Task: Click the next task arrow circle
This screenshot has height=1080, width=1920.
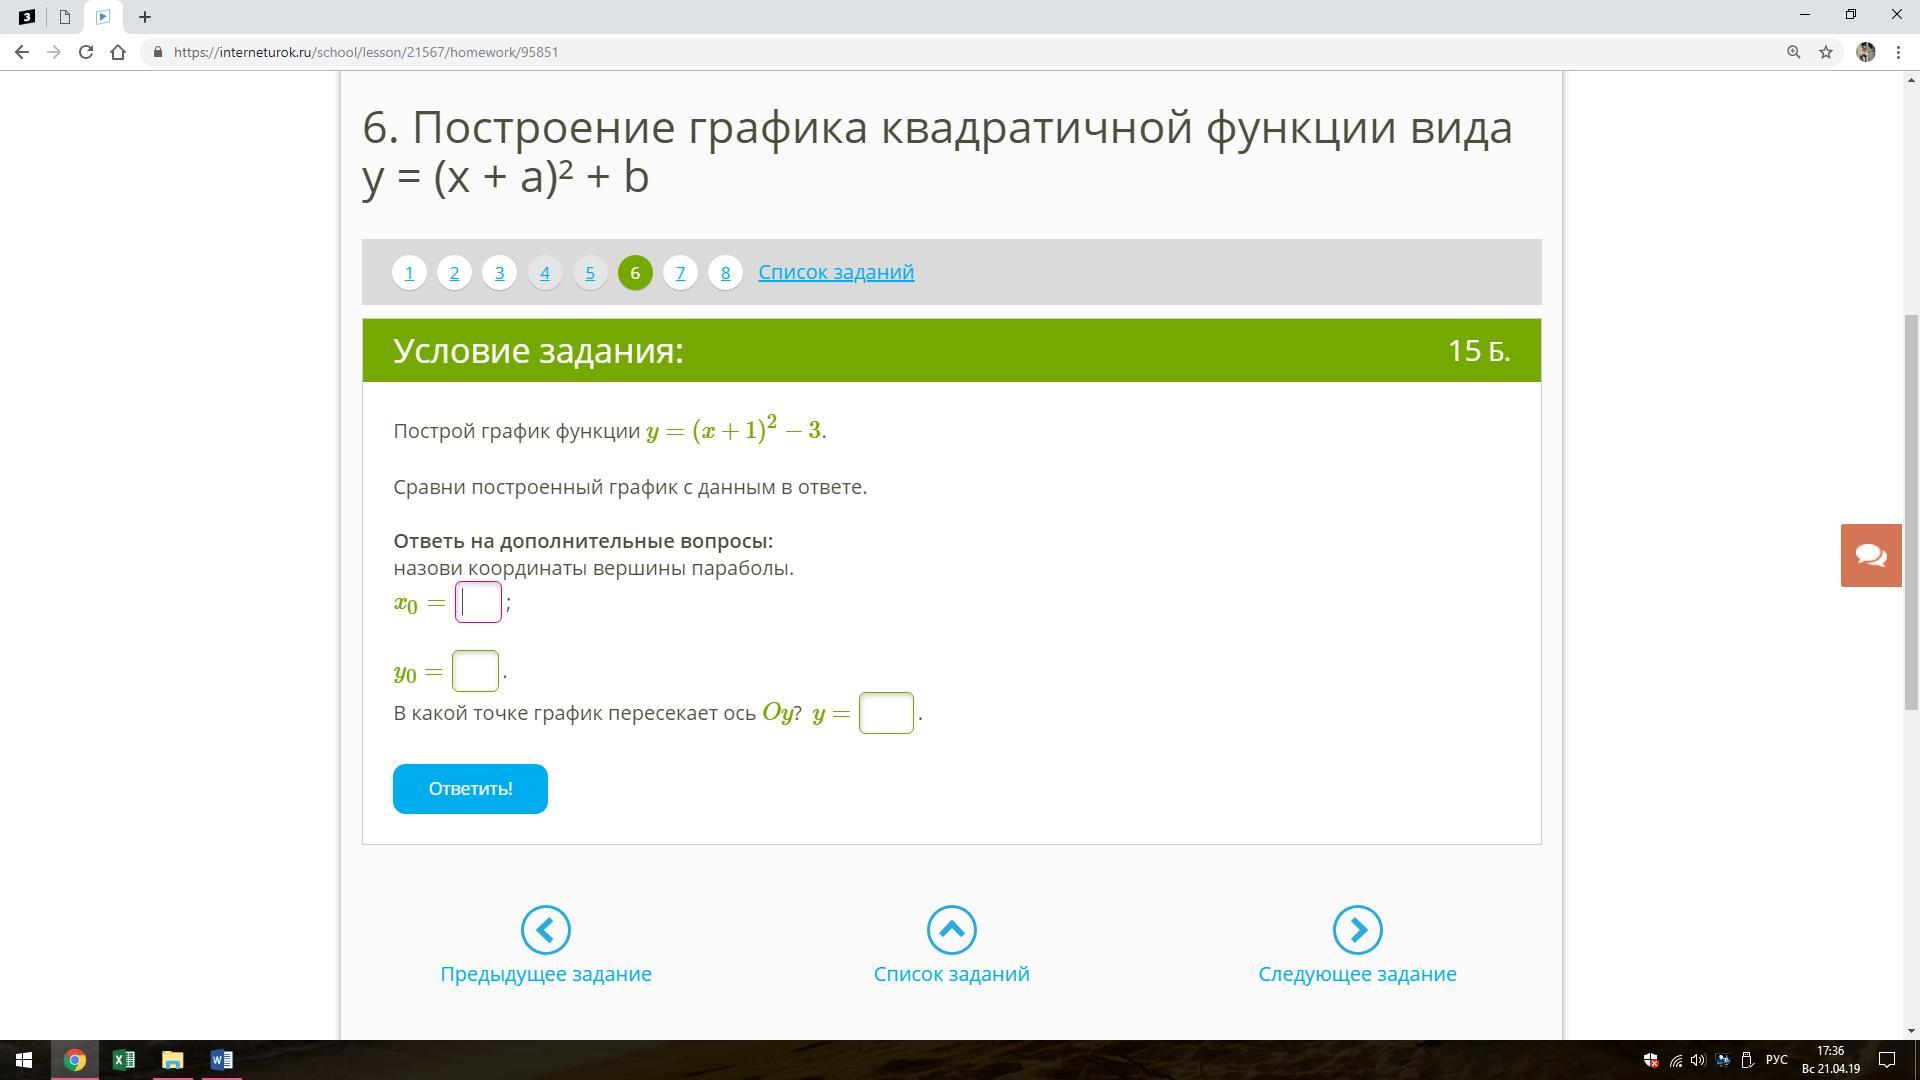Action: tap(1357, 930)
